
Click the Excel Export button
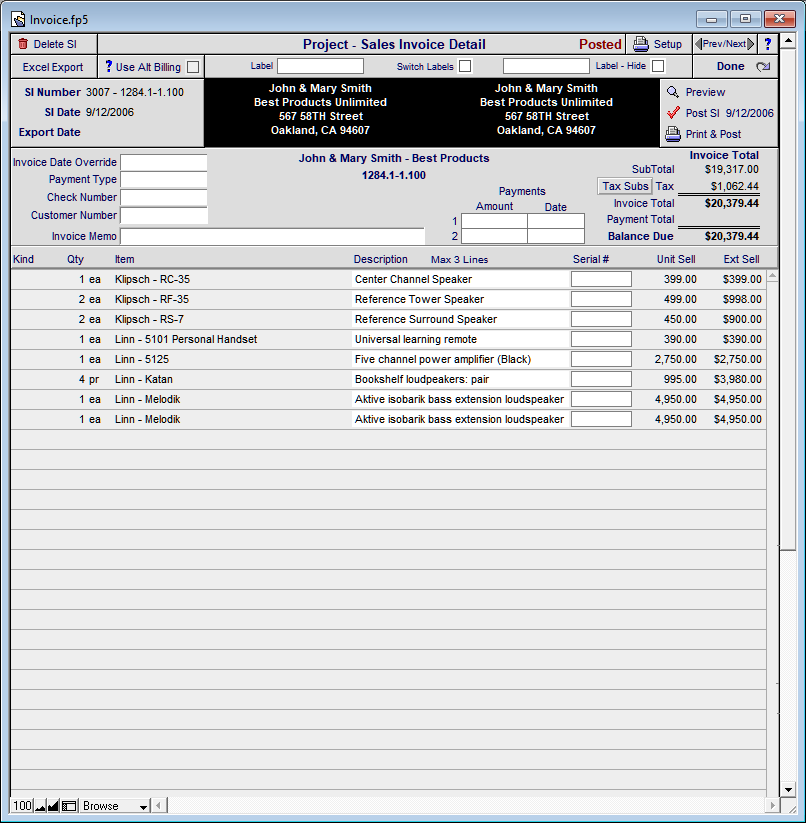53,67
